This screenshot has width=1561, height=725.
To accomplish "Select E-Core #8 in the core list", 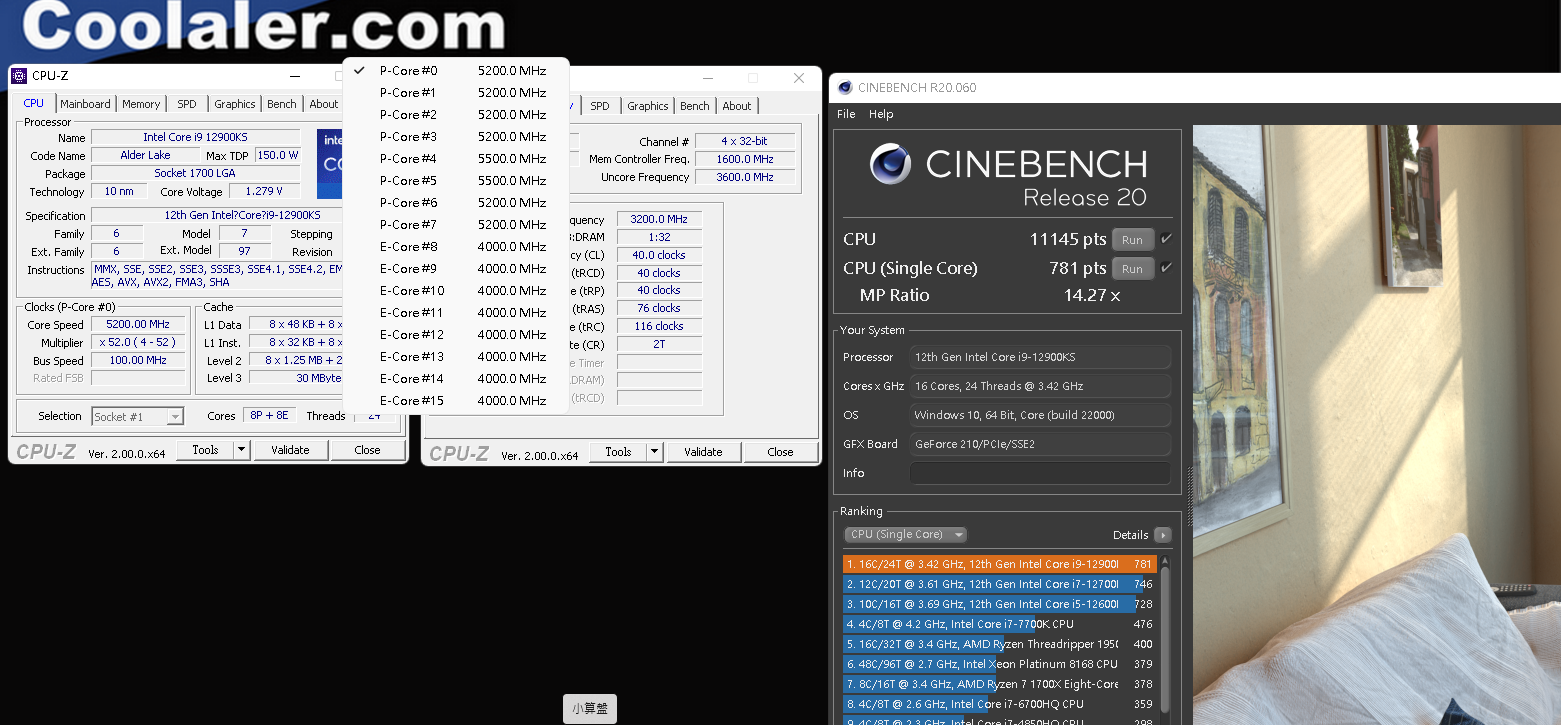I will [x=456, y=247].
